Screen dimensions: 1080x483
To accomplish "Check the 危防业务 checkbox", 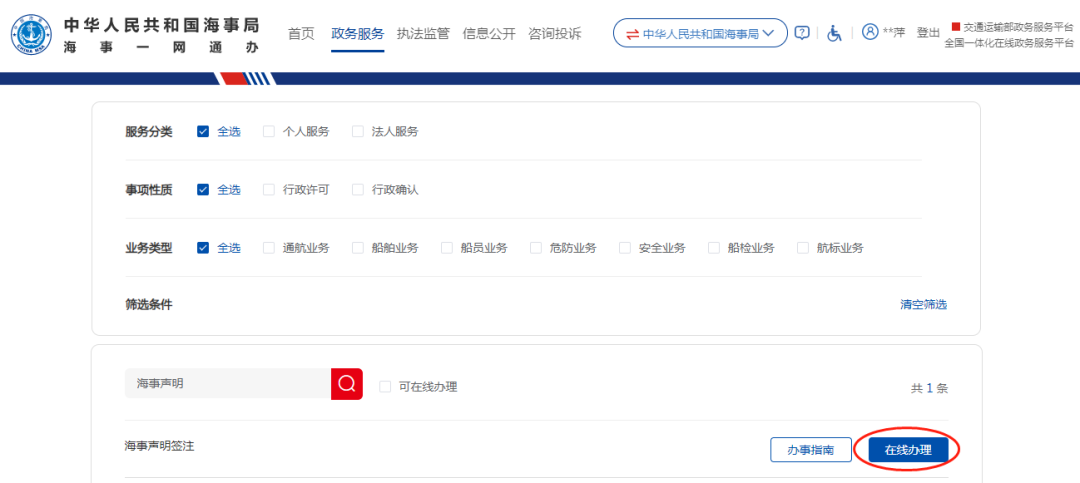I will pyautogui.click(x=536, y=248).
